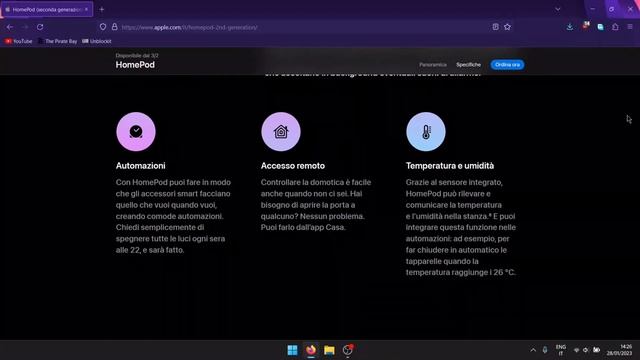
Task: Click the Temperatura e umidità heading
Action: pos(450,166)
